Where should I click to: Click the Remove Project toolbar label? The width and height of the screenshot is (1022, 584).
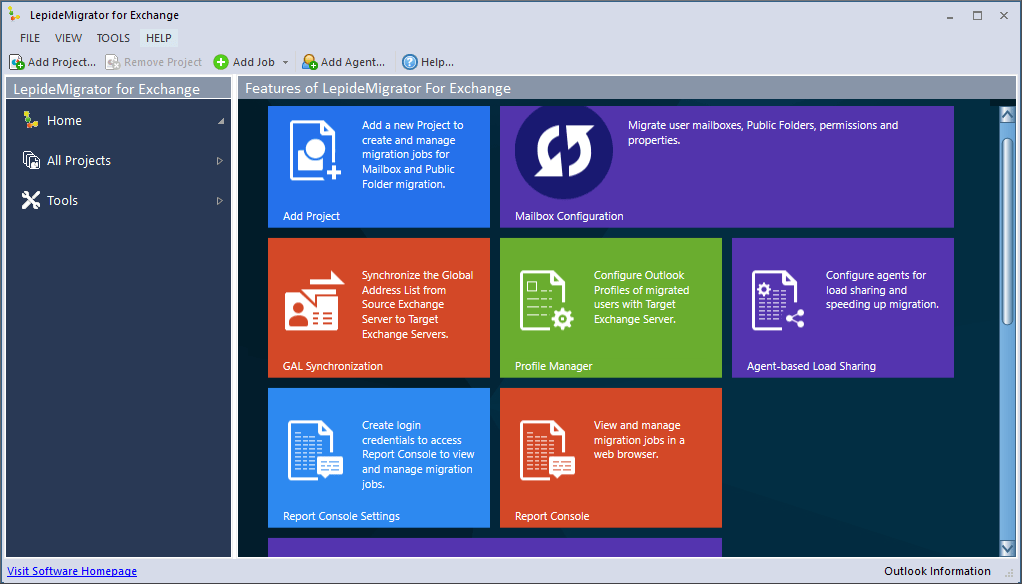(x=163, y=62)
